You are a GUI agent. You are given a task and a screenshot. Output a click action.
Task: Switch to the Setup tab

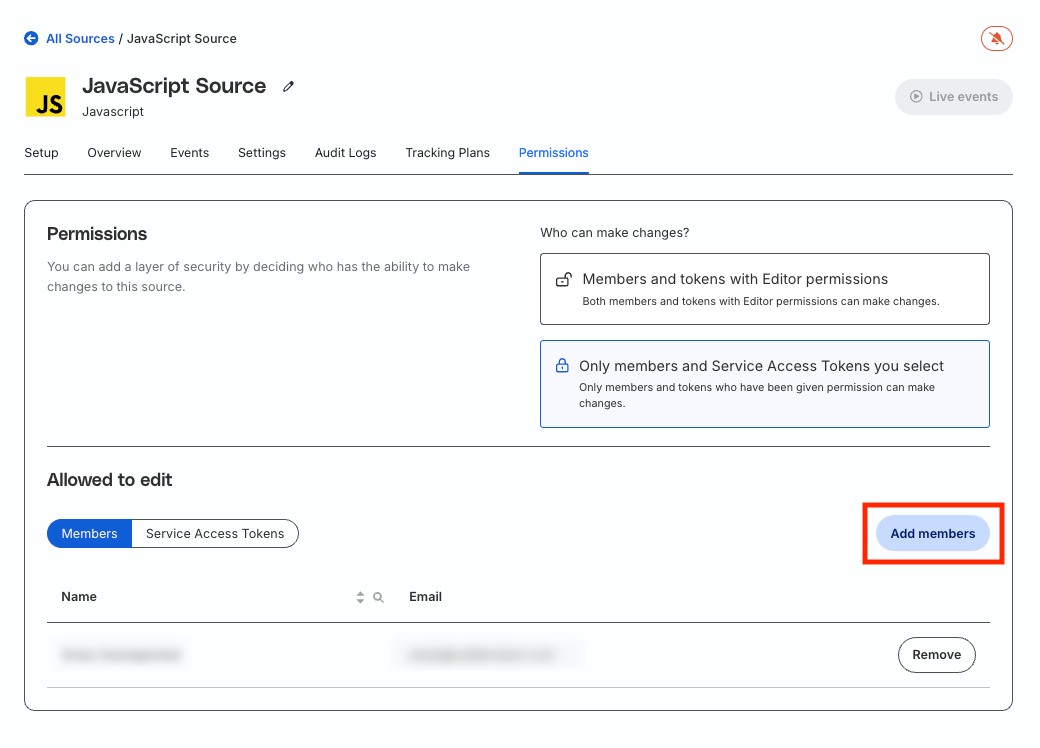coord(41,153)
